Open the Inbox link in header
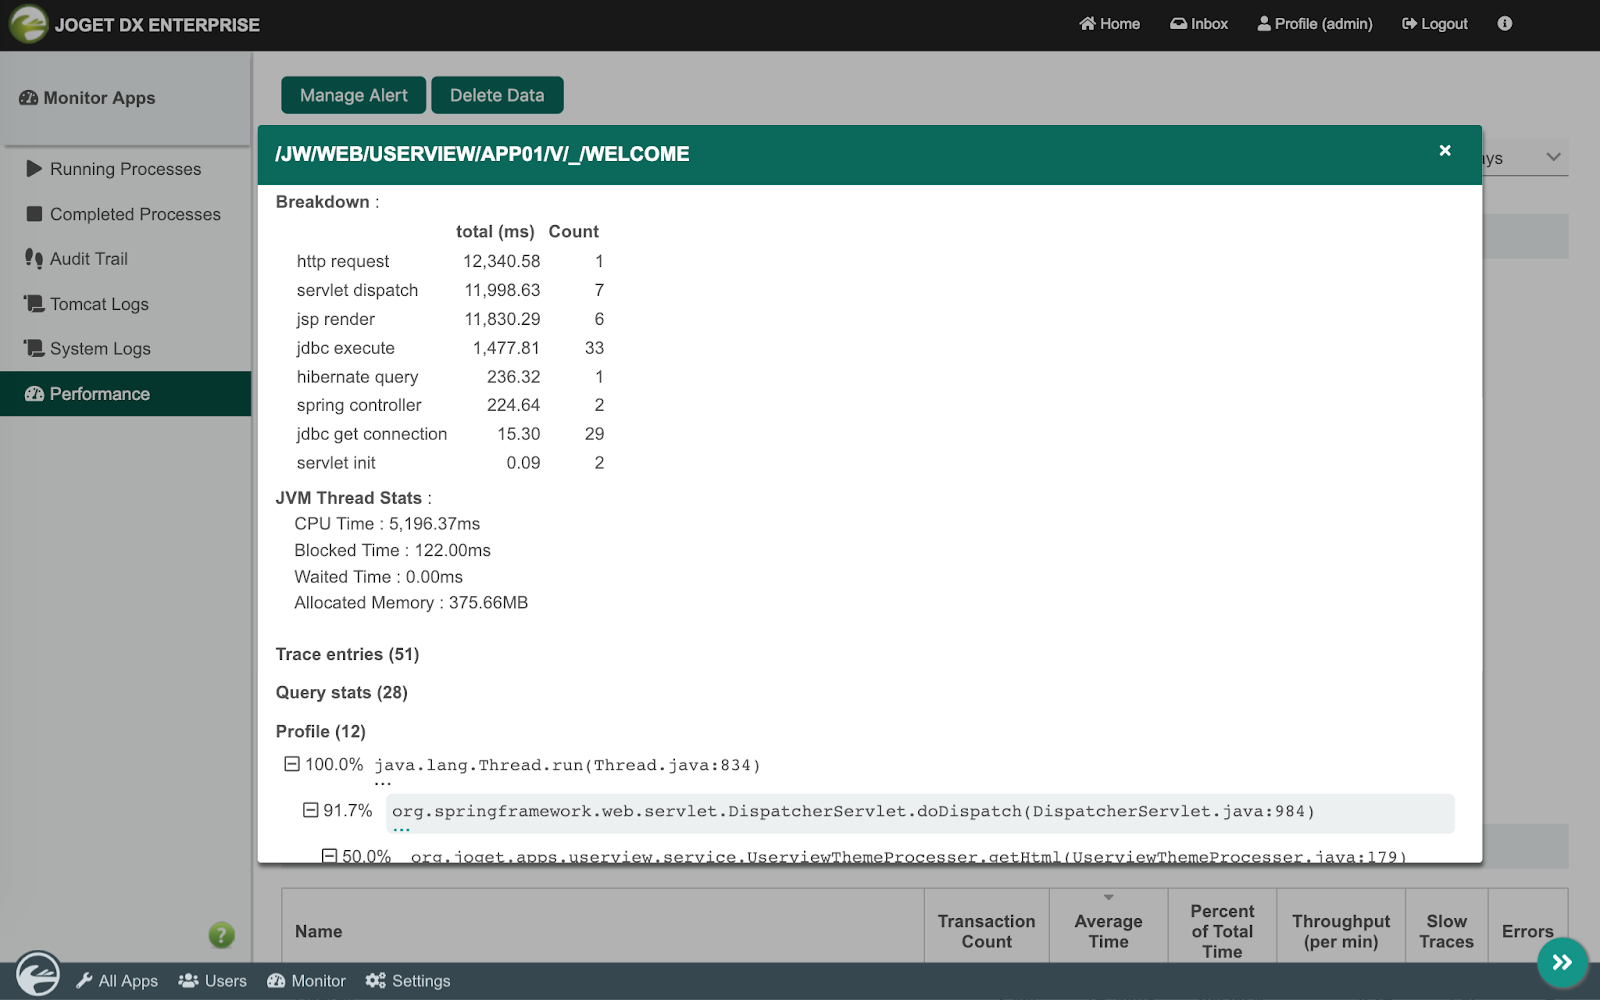Viewport: 1600px width, 1000px height. pyautogui.click(x=1199, y=24)
